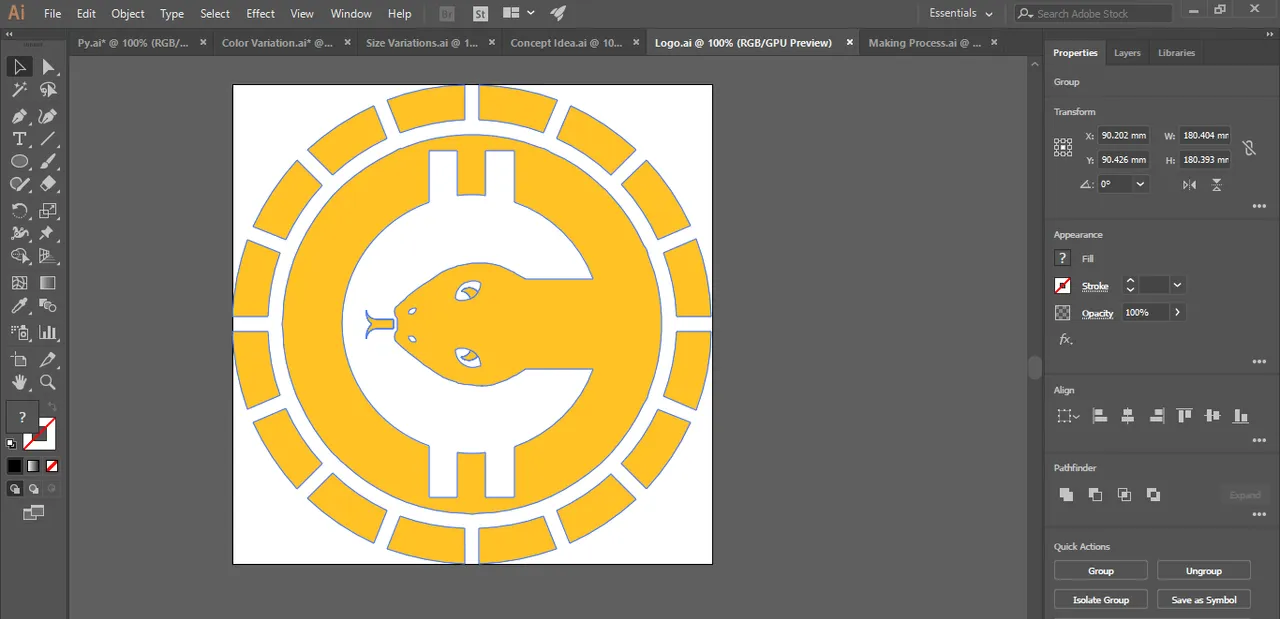The image size is (1280, 619).
Task: Set color mode to Gradient in toolbar
Action: [33, 466]
